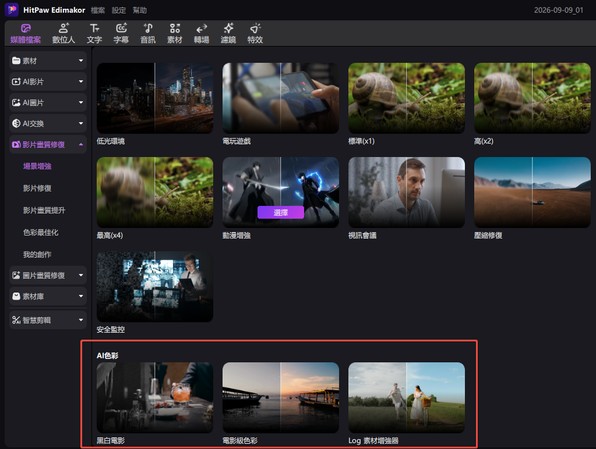
Task: Click the project name 2026-09-09_01
Action: pos(558,10)
